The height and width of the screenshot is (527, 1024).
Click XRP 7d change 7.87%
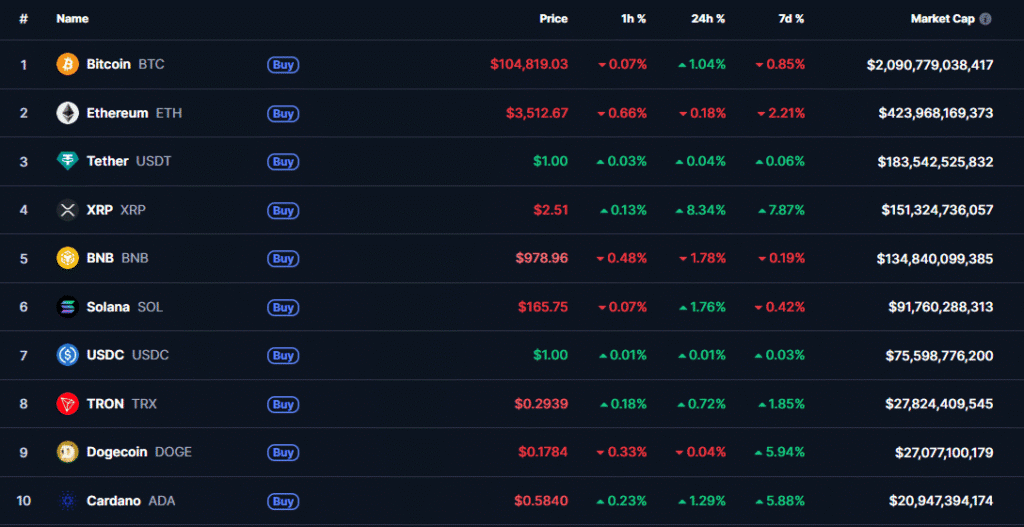[x=781, y=210]
